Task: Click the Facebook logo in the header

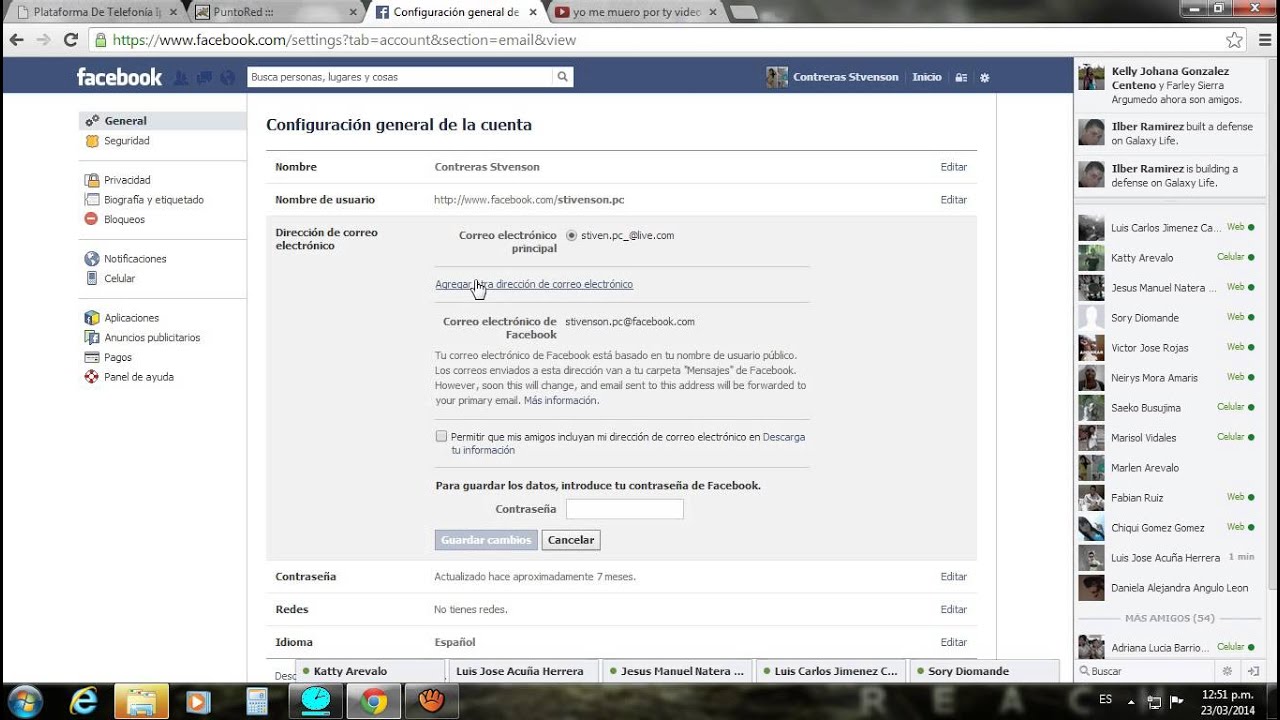Action: pyautogui.click(x=119, y=77)
